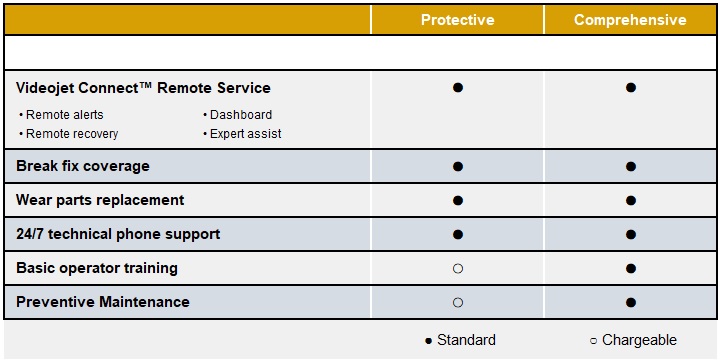Click the Standard legend marker
Image resolution: width=720 pixels, height=360 pixels.
pos(428,341)
